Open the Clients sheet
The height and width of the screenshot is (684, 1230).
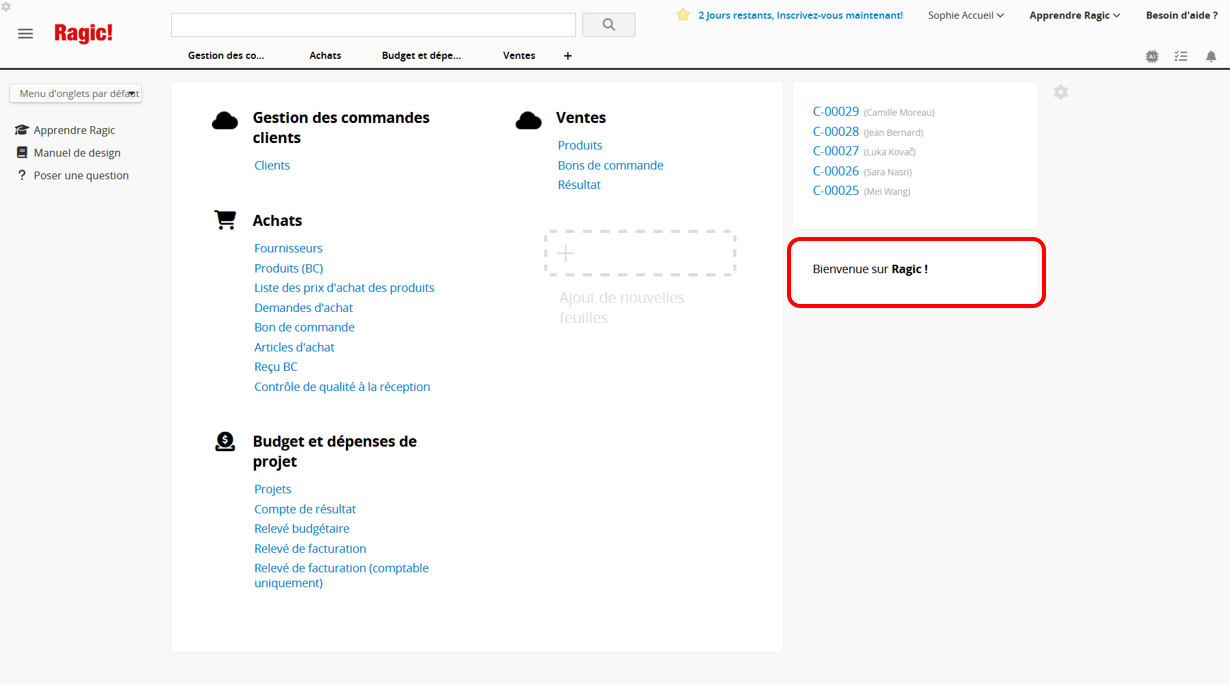coord(272,166)
